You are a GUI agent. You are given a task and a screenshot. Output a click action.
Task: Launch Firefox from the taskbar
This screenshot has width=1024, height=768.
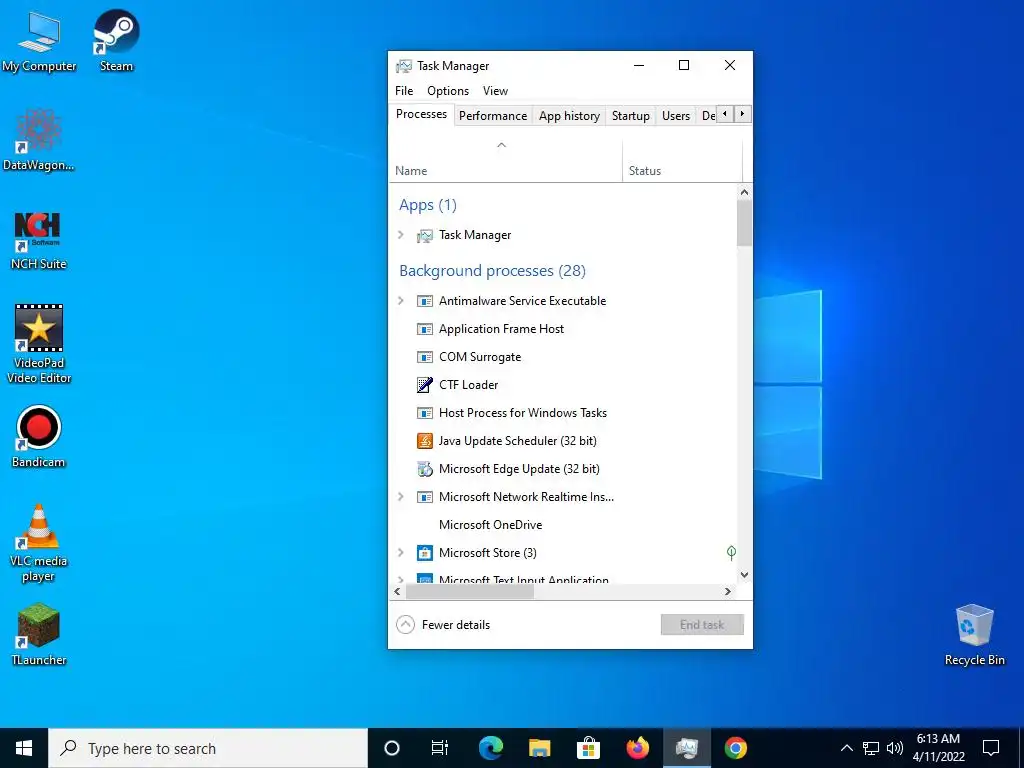tap(637, 748)
